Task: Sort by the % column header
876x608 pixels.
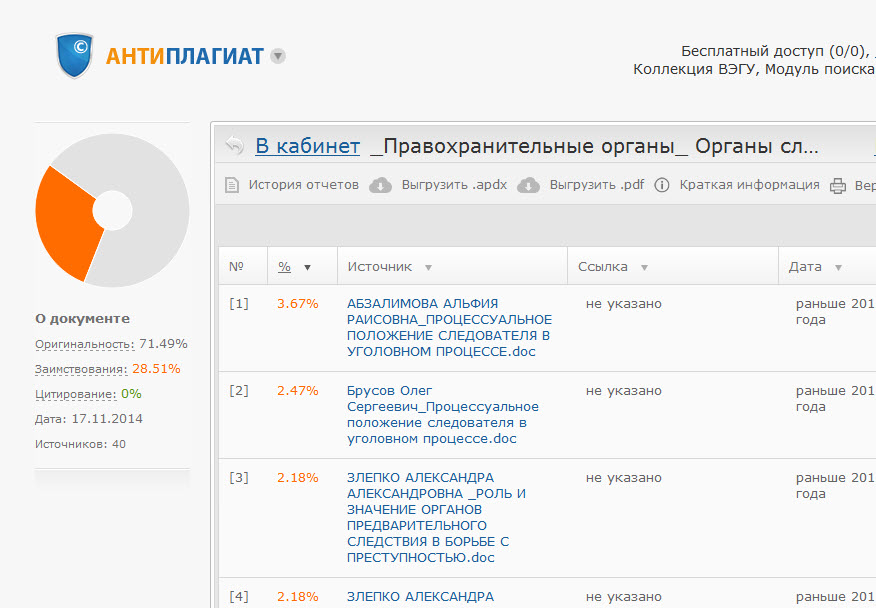Action: click(284, 267)
